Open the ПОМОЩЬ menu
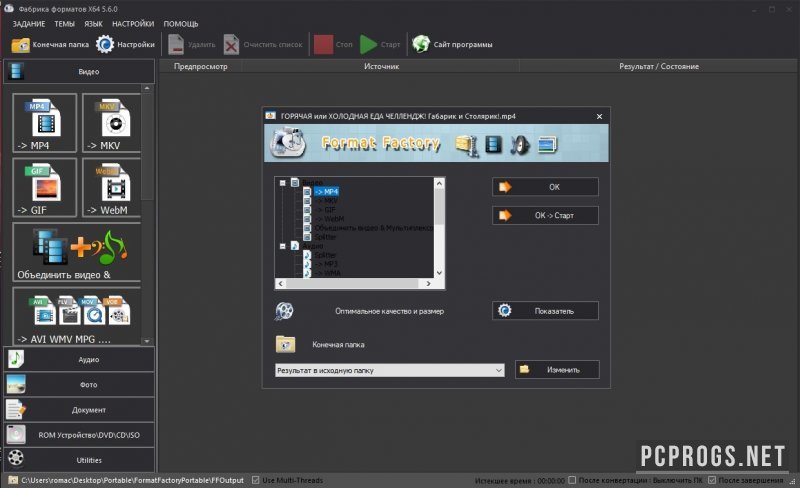This screenshot has width=800, height=488. pyautogui.click(x=181, y=24)
